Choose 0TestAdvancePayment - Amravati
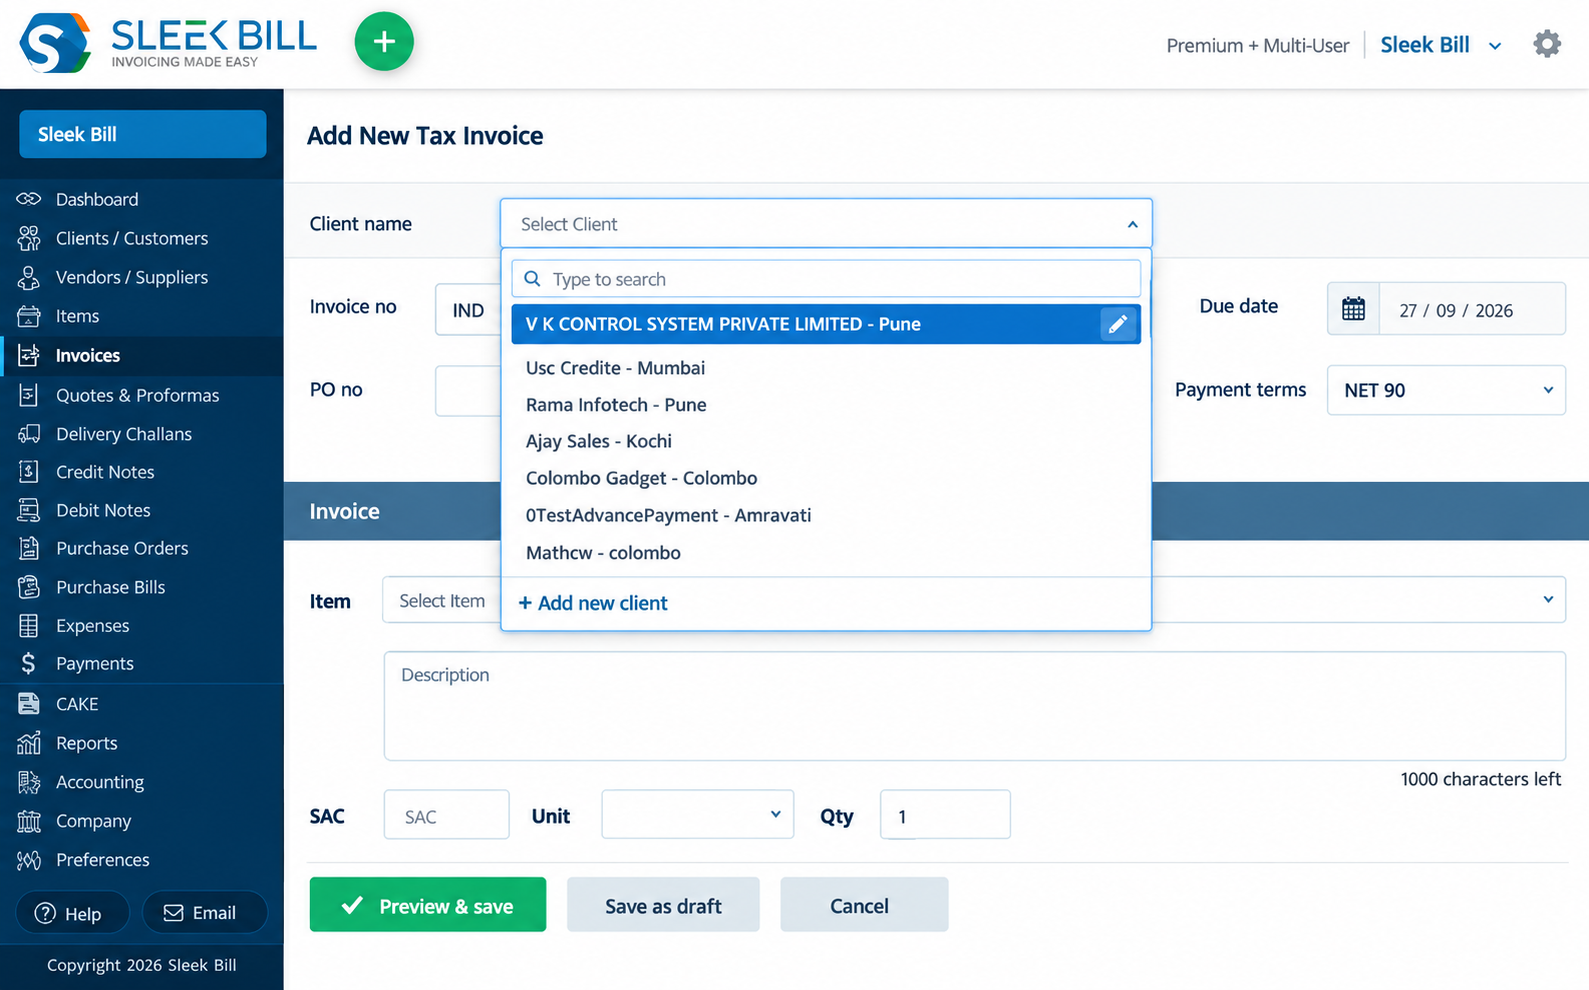 click(668, 515)
